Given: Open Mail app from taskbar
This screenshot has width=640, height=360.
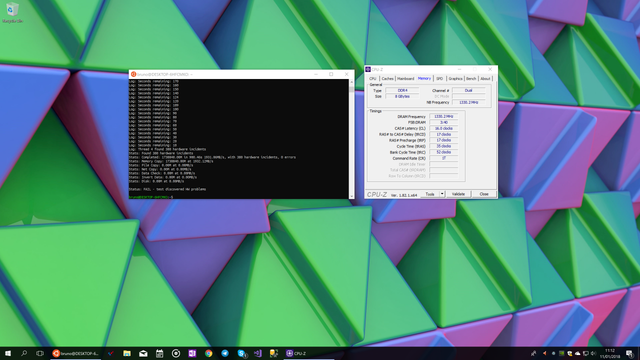Looking at the screenshot, I should 143,353.
